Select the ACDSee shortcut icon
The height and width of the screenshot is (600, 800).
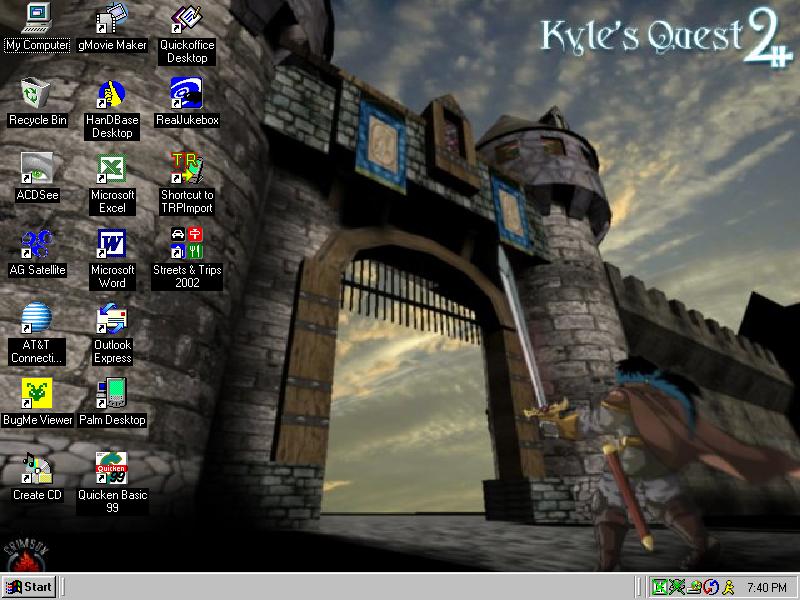[37, 168]
